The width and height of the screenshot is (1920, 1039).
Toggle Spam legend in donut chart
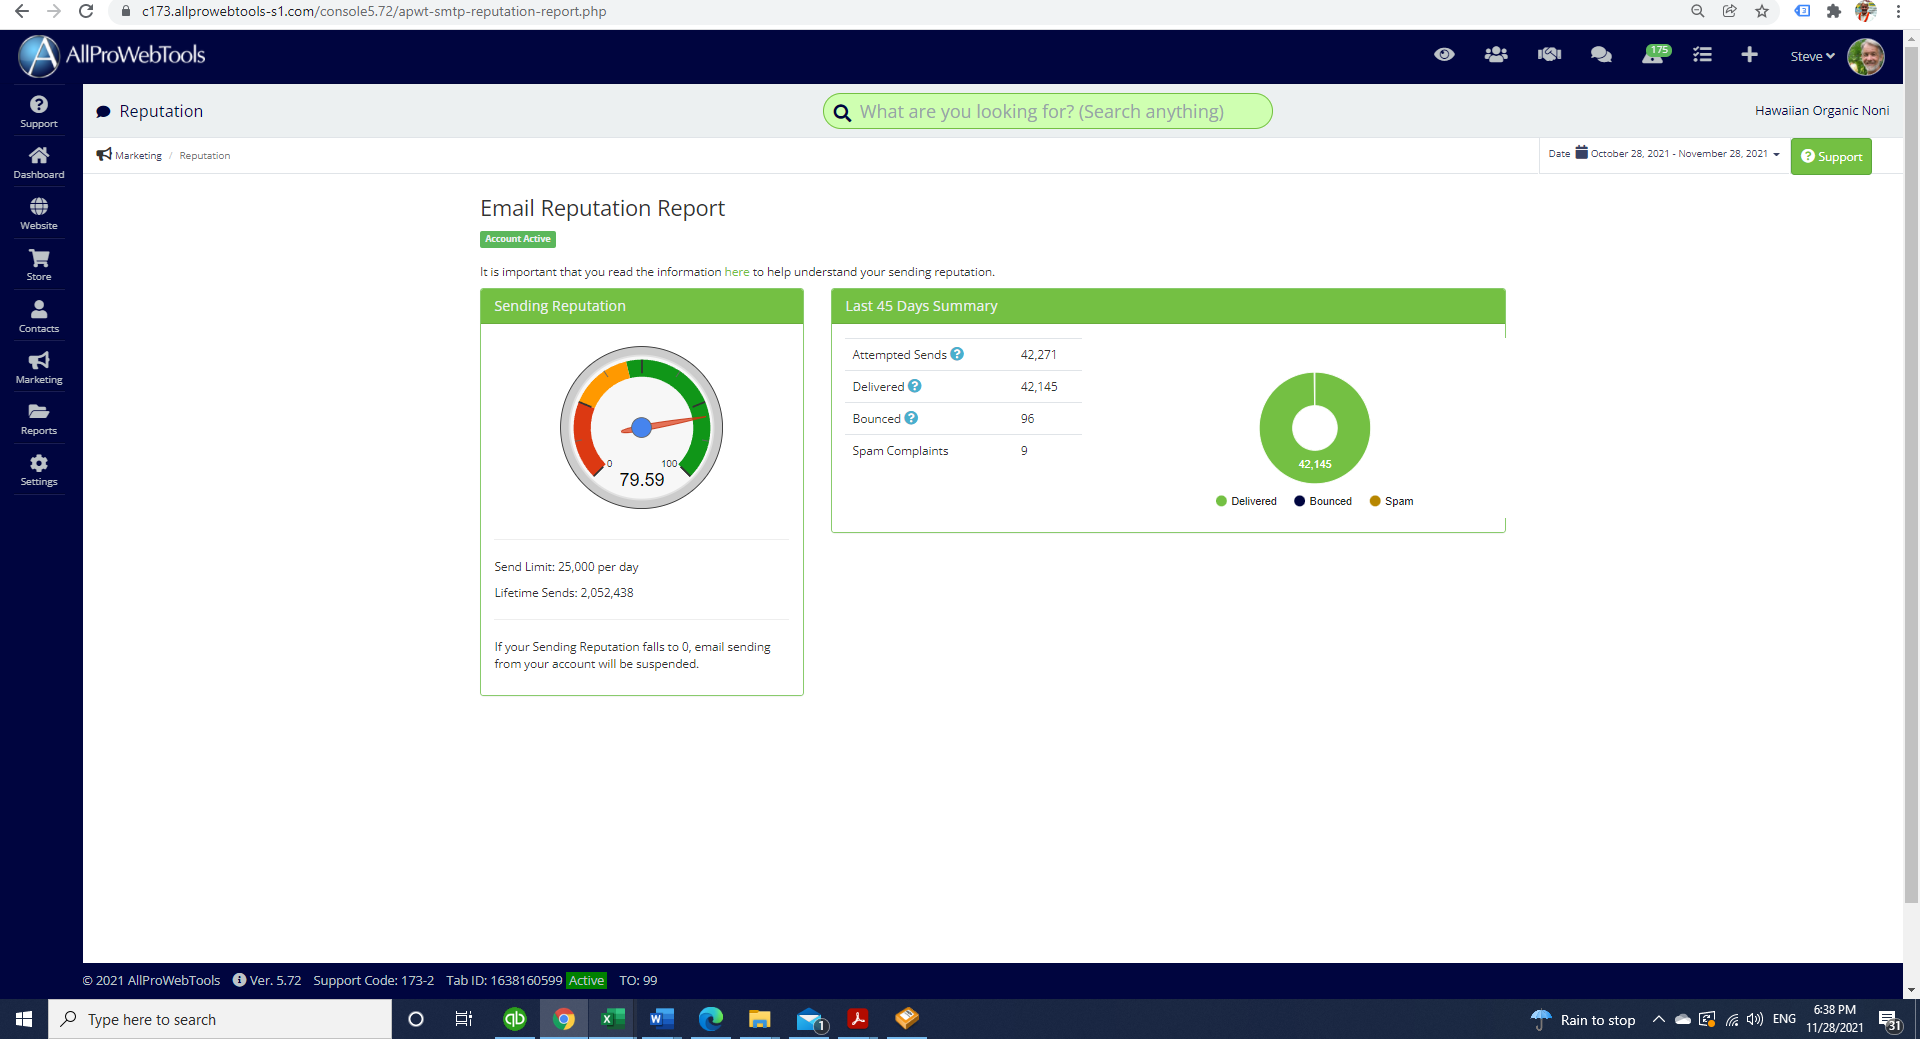1391,501
